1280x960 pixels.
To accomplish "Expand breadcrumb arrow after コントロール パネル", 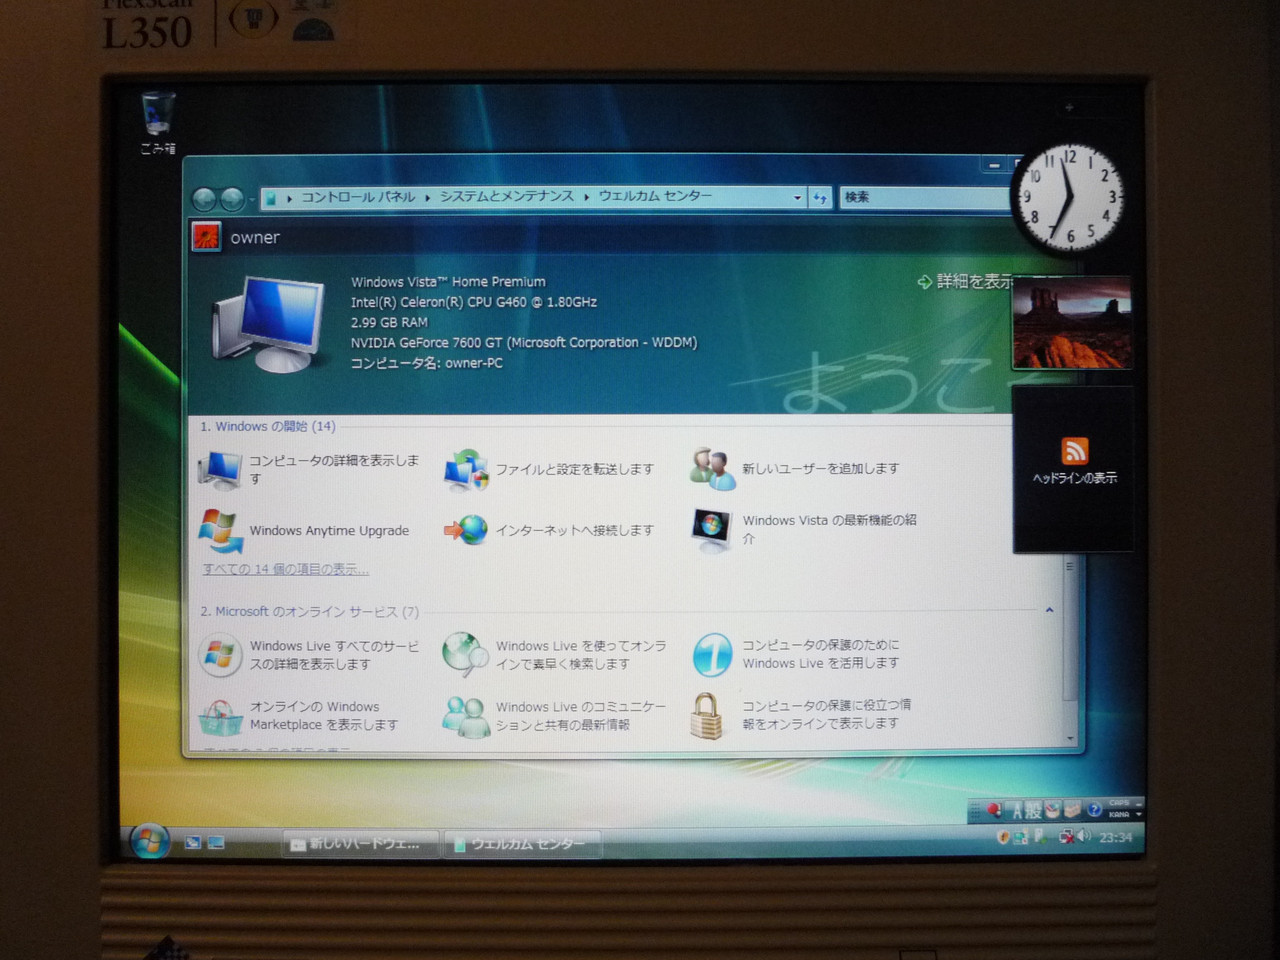I will pos(427,197).
